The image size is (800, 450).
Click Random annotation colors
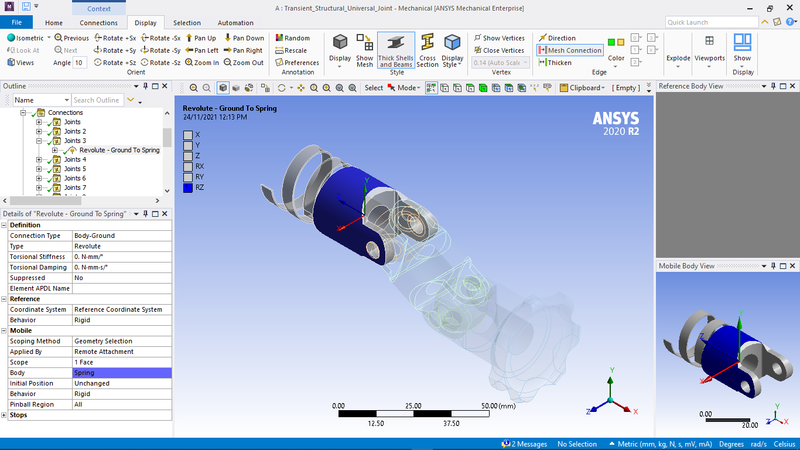point(292,38)
